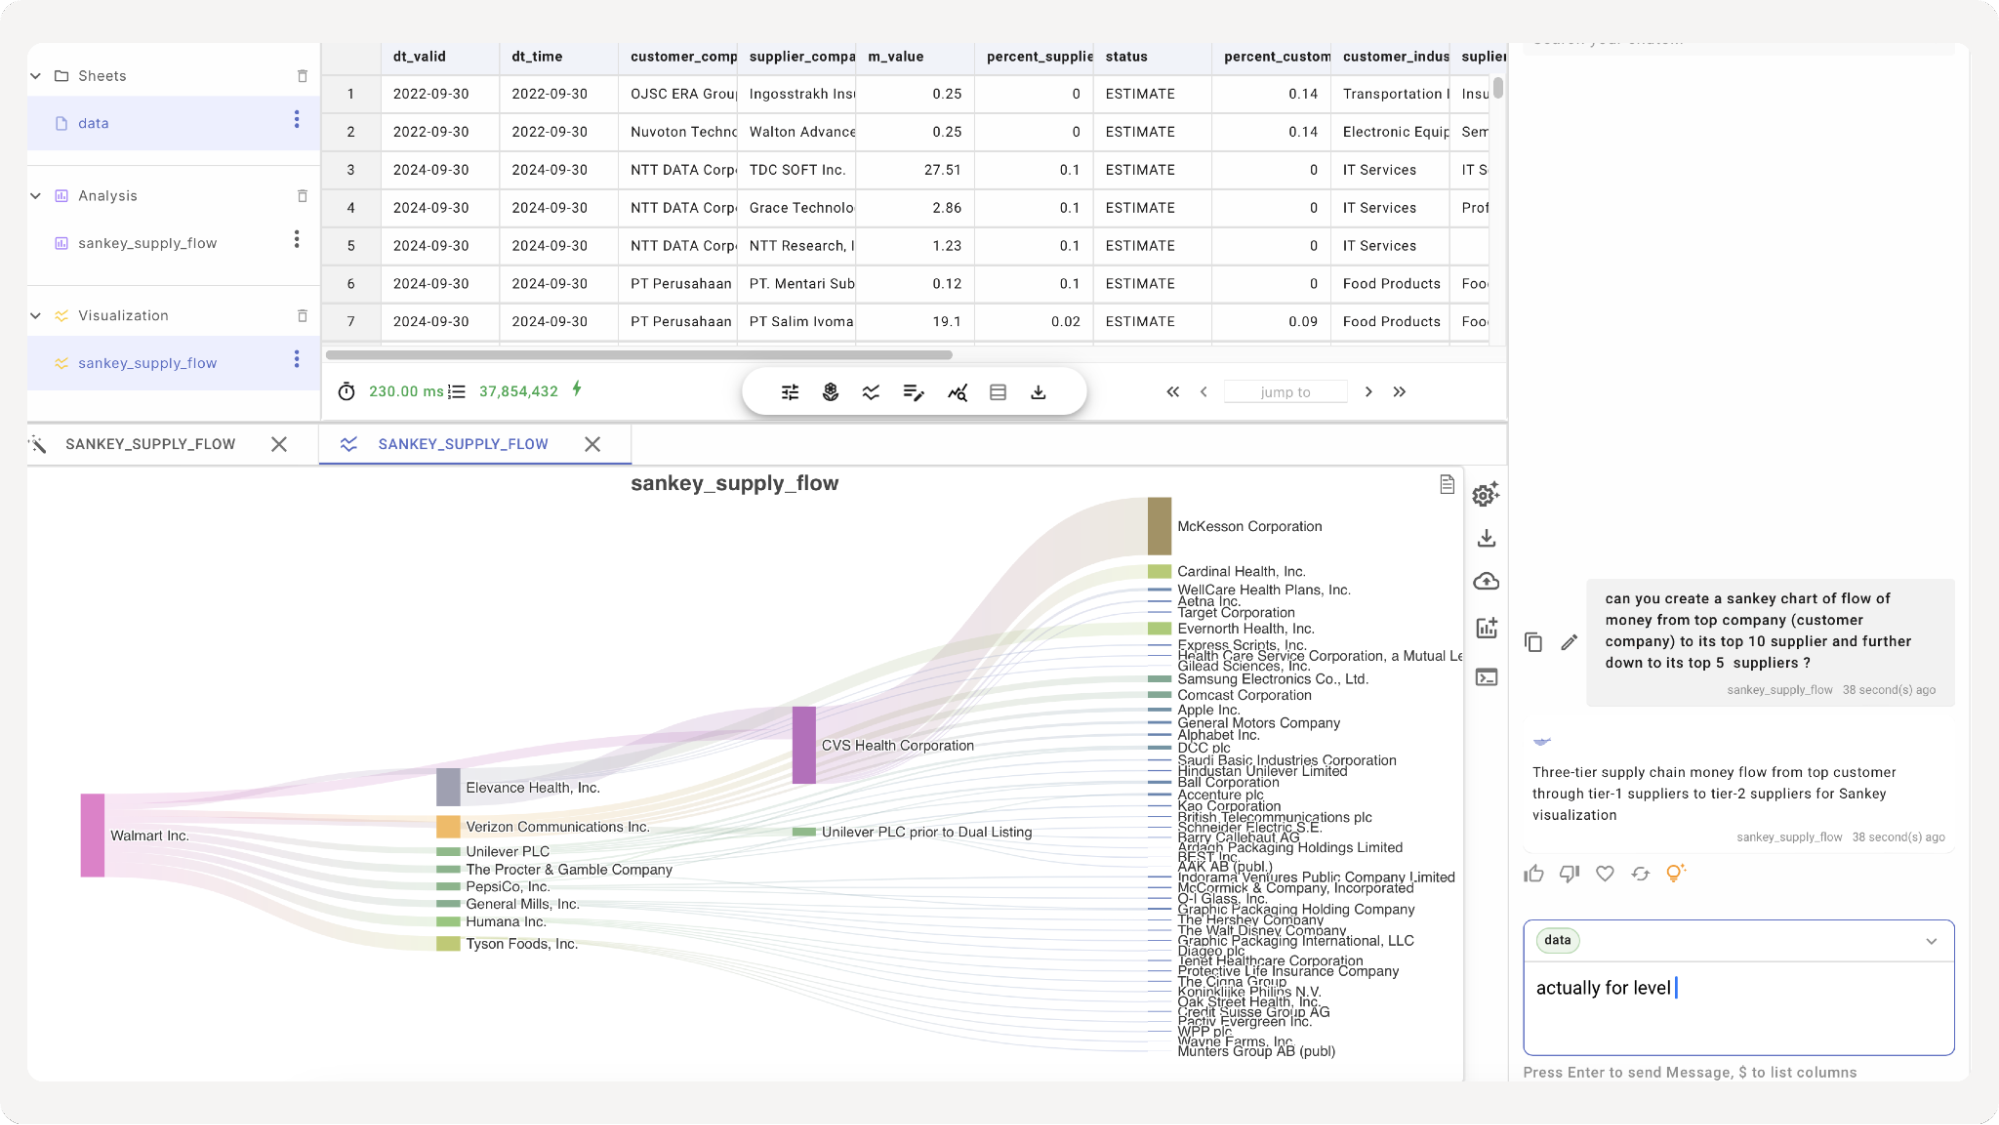Thumbs down the assistant response

[1570, 874]
